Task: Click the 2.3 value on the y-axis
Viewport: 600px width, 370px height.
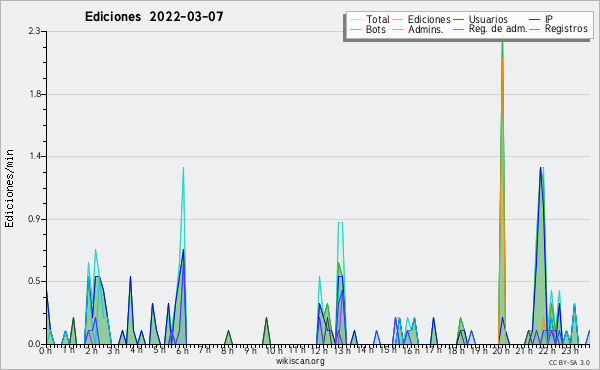Action: tap(34, 31)
